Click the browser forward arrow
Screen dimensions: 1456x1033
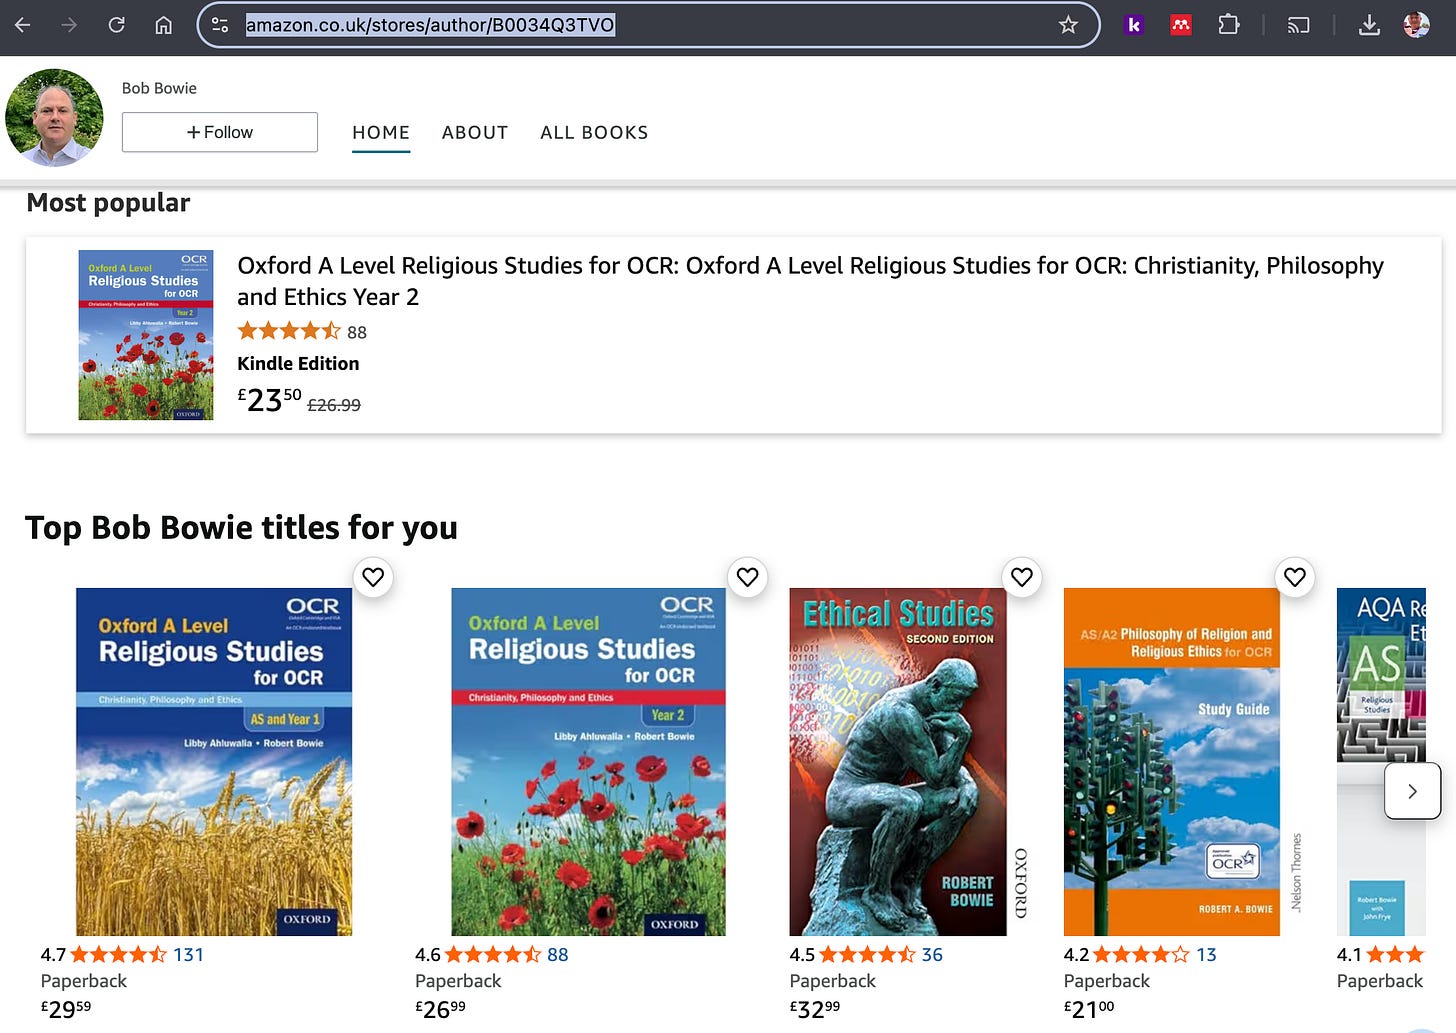point(69,25)
